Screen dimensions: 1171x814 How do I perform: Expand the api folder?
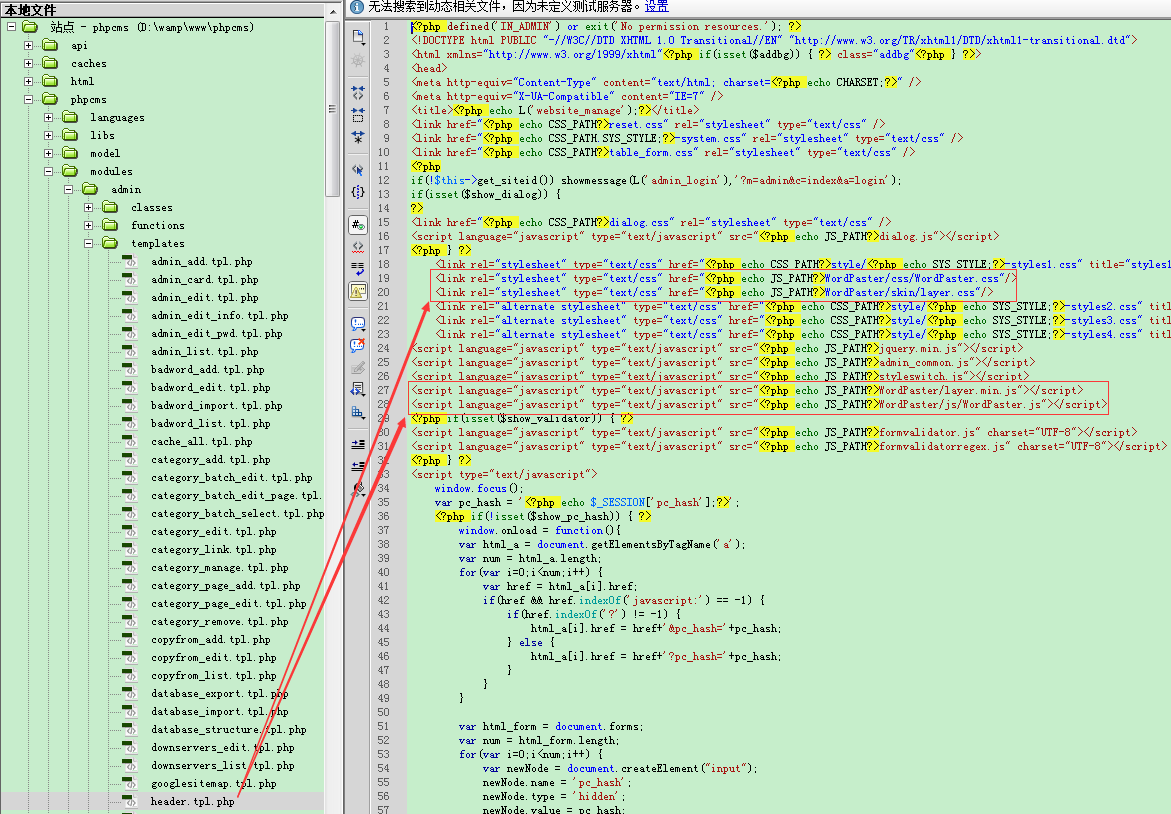click(28, 46)
